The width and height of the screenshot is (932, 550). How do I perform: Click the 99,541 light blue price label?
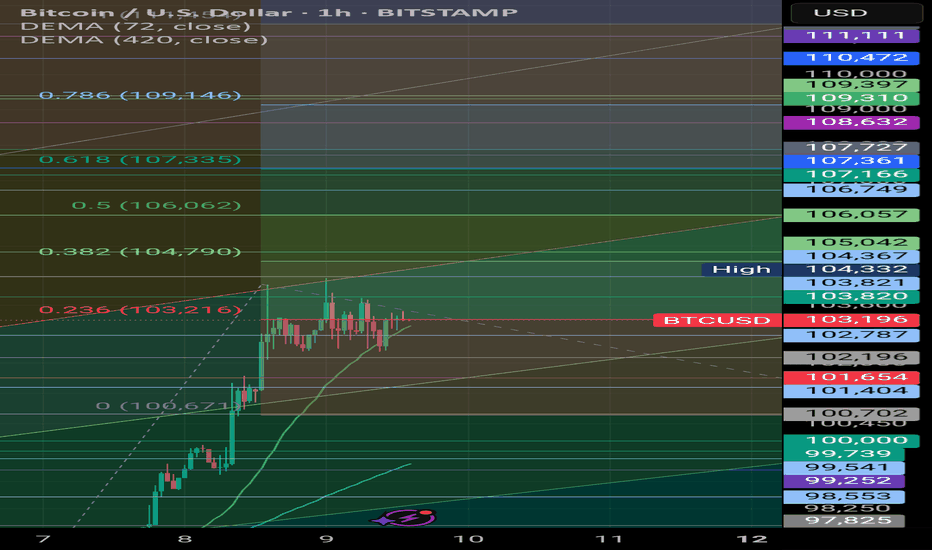[x=844, y=467]
